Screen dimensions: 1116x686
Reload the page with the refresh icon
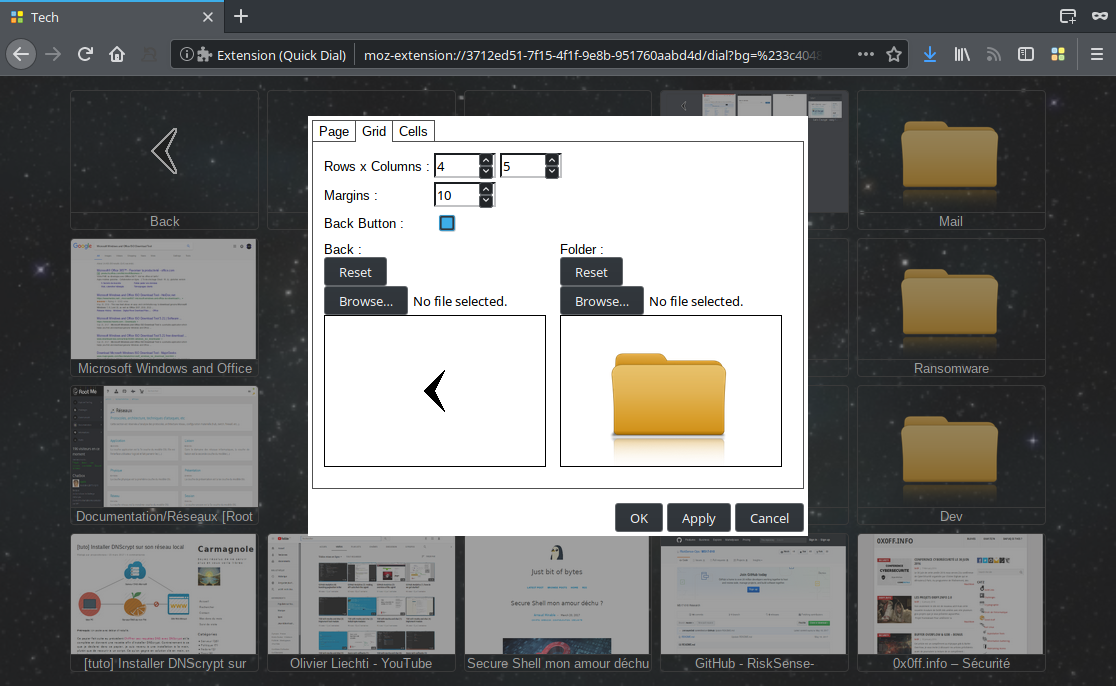click(x=86, y=54)
